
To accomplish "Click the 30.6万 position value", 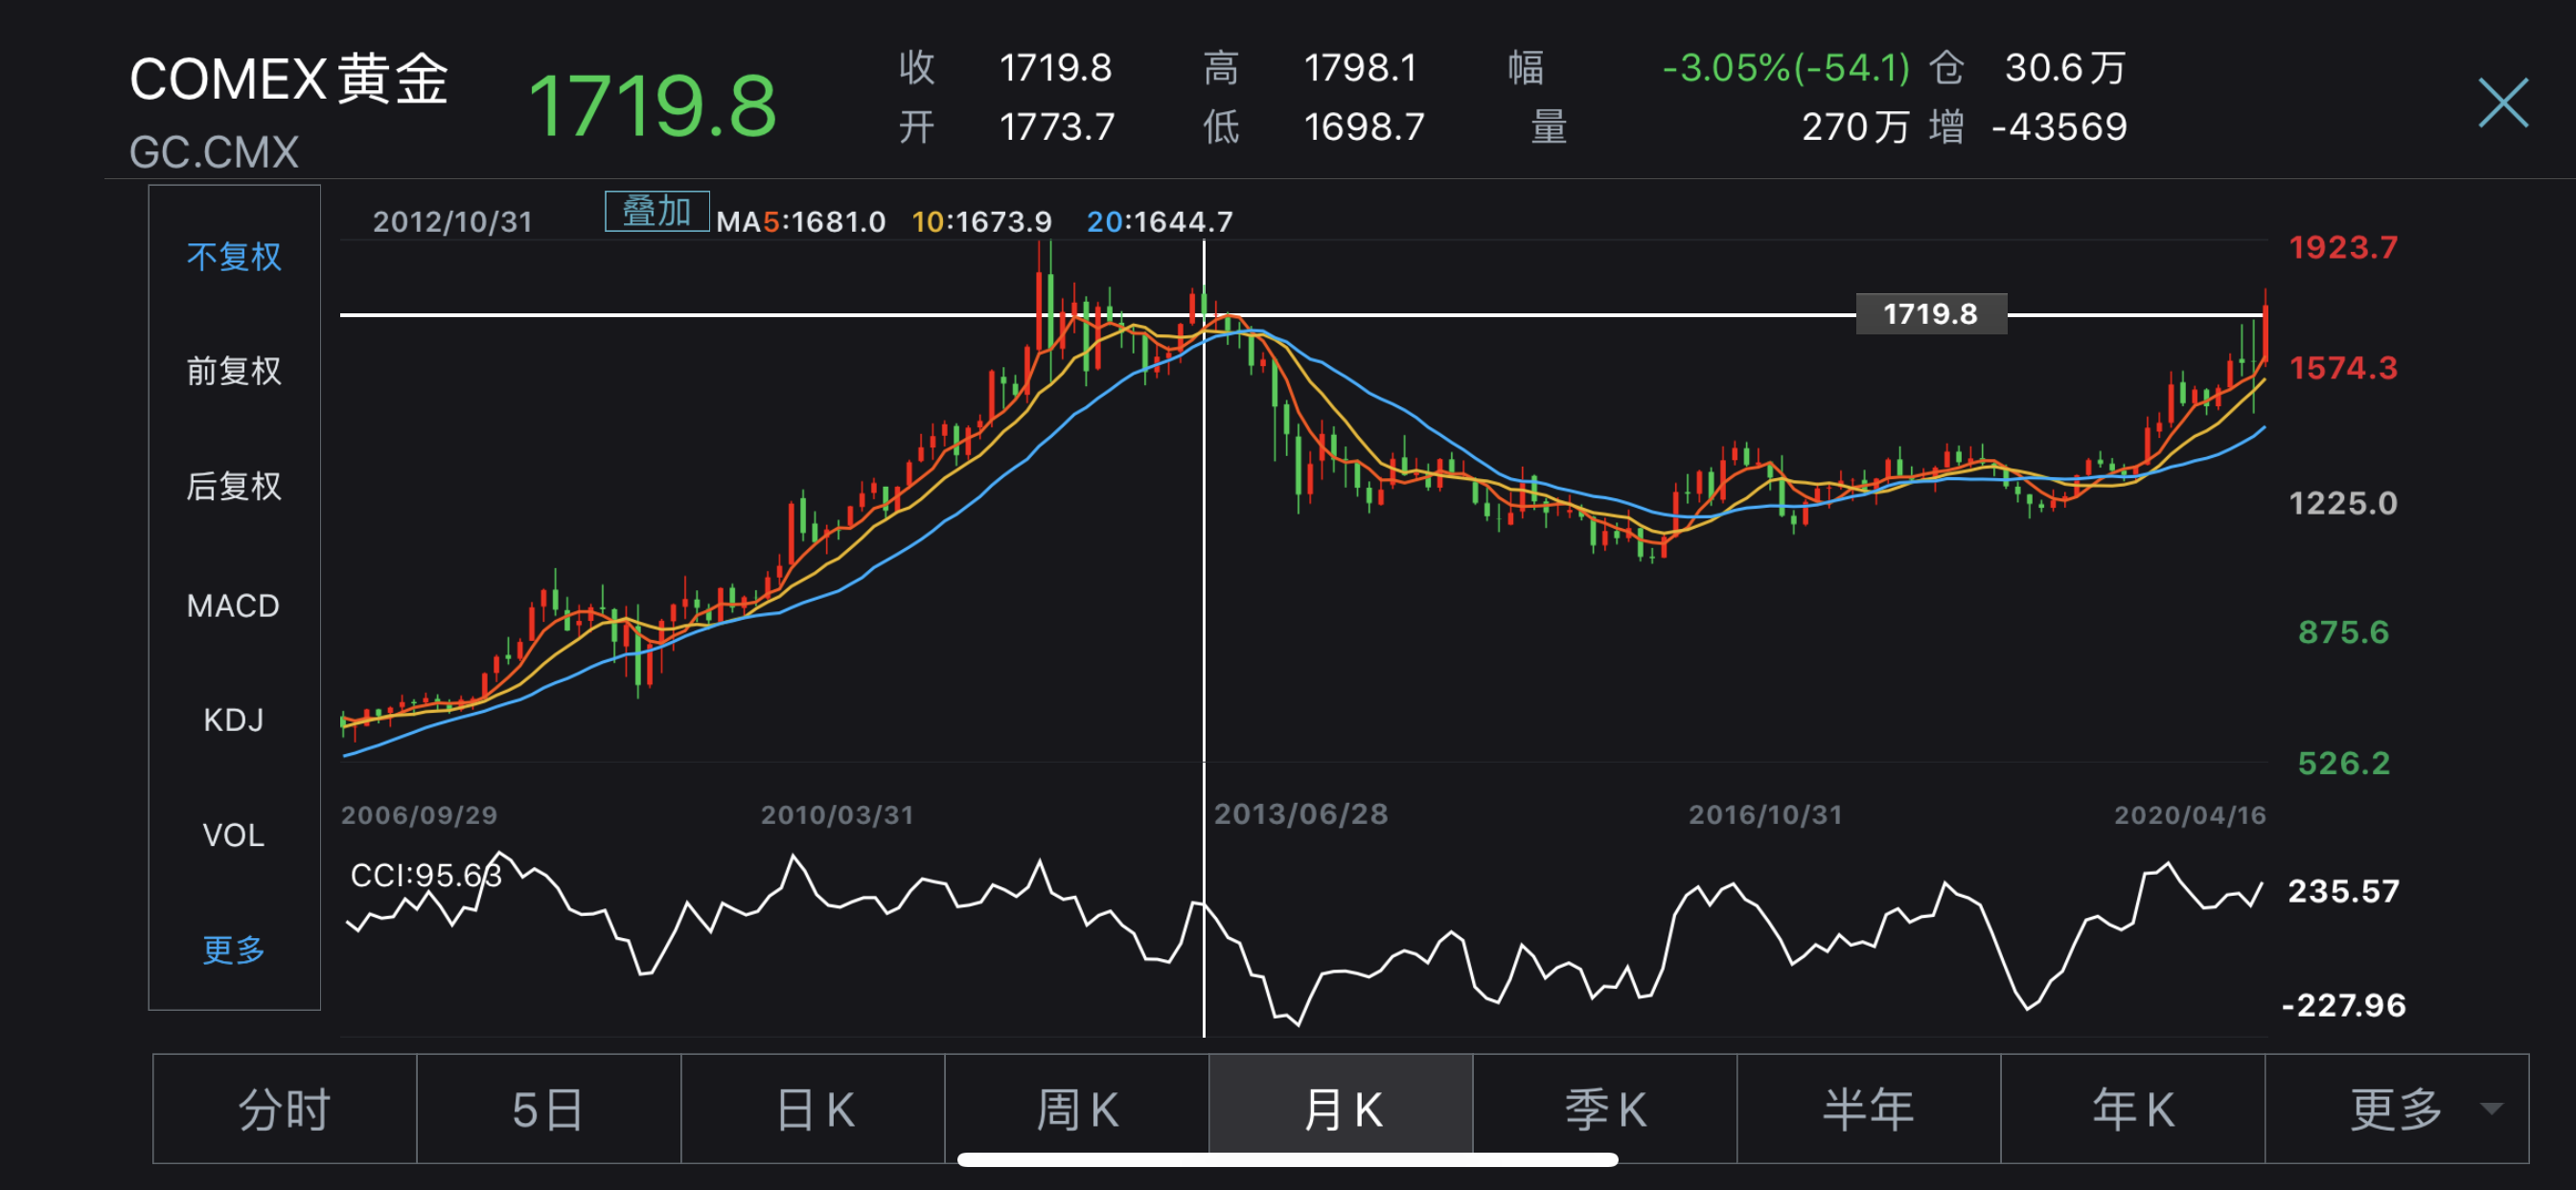I will (x=2065, y=68).
